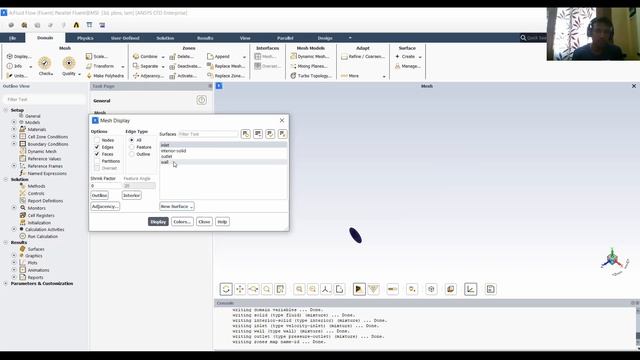
Task: Click Dynamic Mesh in Mesh Models group
Action: [309, 56]
